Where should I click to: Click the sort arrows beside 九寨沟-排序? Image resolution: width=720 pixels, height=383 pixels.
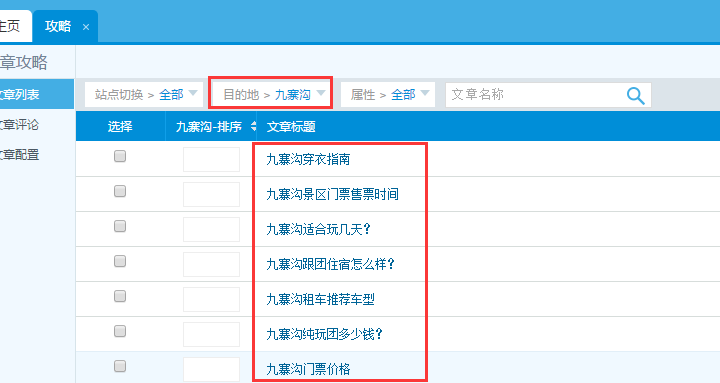[253, 126]
